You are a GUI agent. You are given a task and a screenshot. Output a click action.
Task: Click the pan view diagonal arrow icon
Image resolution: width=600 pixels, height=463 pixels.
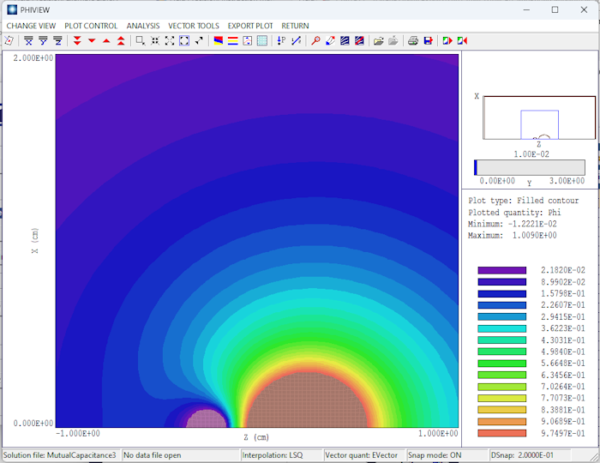click(x=199, y=41)
